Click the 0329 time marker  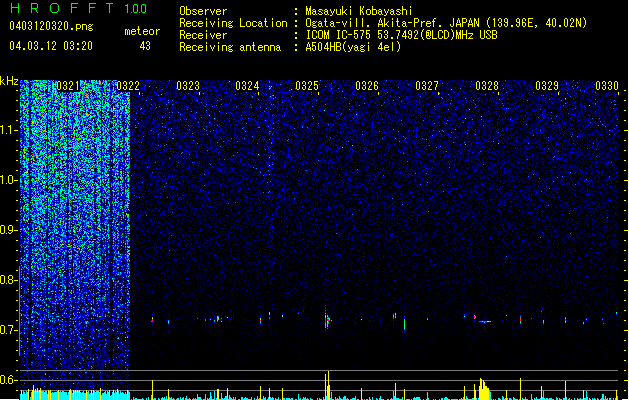[x=547, y=86]
